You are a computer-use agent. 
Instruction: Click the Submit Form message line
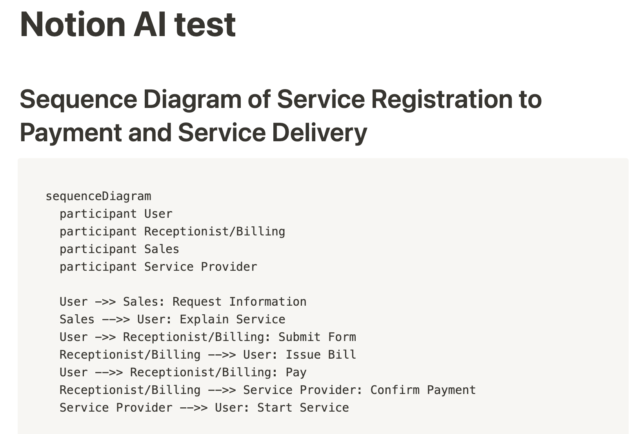coord(208,337)
